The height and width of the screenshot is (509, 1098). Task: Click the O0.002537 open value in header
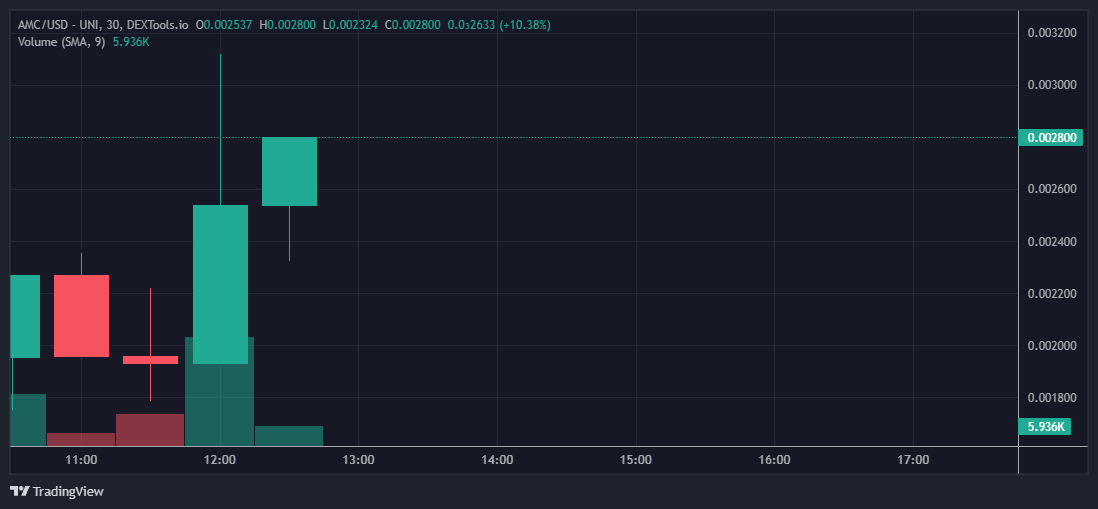tap(224, 25)
